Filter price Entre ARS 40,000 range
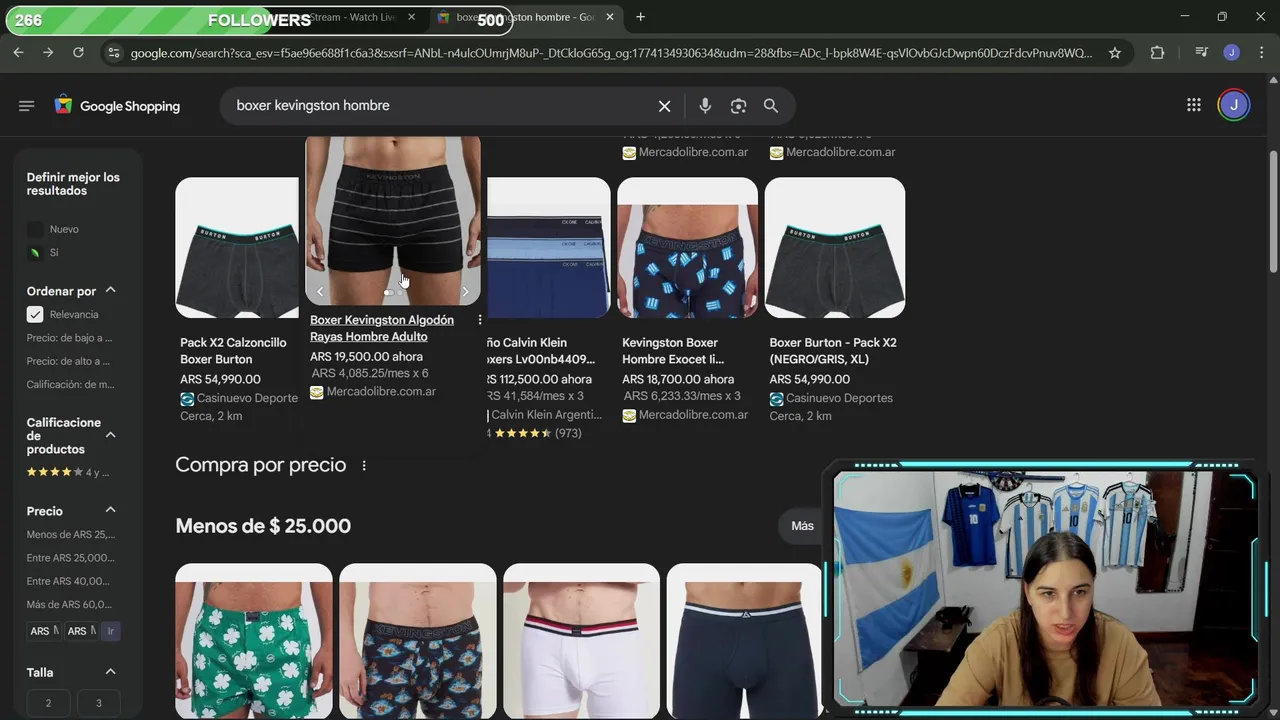Viewport: 1280px width, 720px height. click(69, 581)
